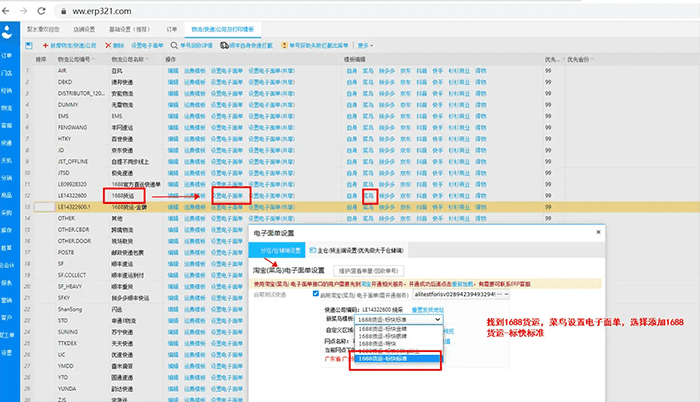700x402 pixels.
Task: Select the 京东快递 name cell
Action: [122, 150]
